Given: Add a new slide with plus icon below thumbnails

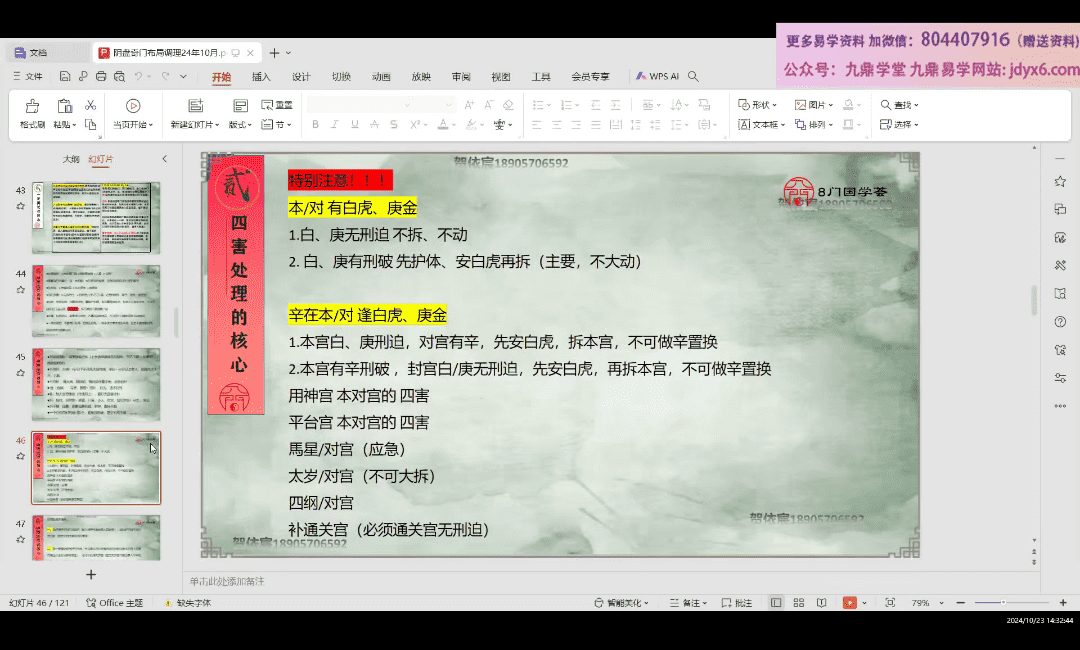Looking at the screenshot, I should coord(91,574).
